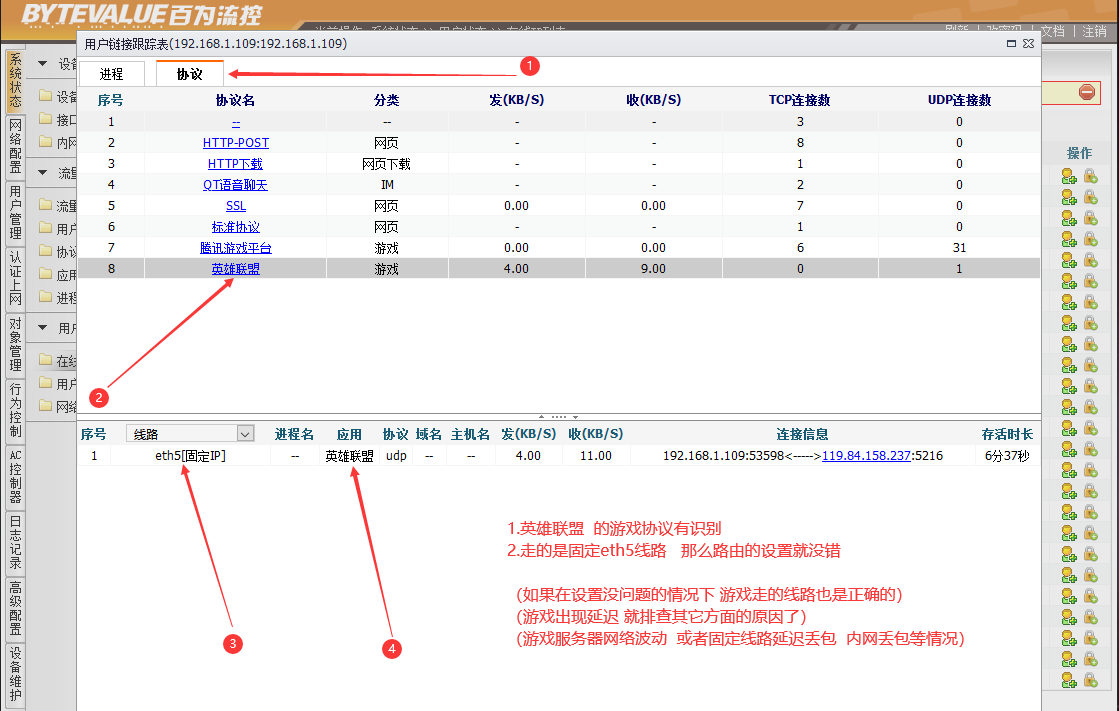
Task: Collapse the 流量 section triangle in sidebar
Action: tap(43, 173)
